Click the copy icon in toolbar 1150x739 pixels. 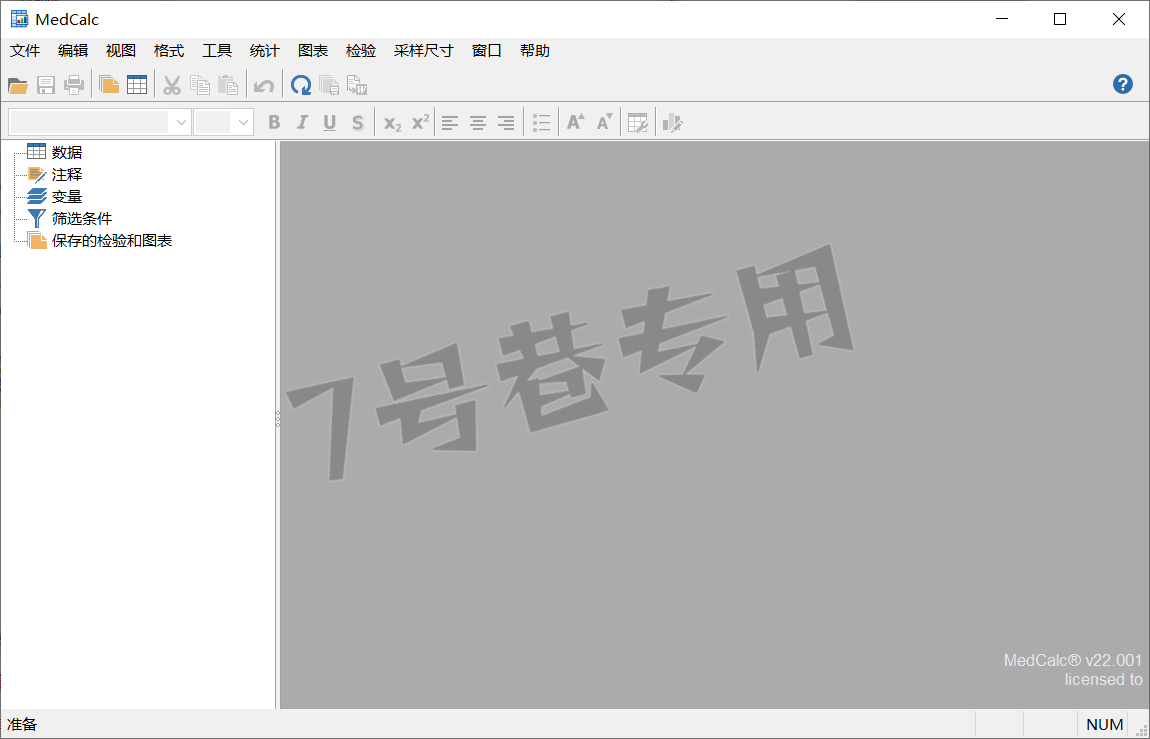coord(199,85)
